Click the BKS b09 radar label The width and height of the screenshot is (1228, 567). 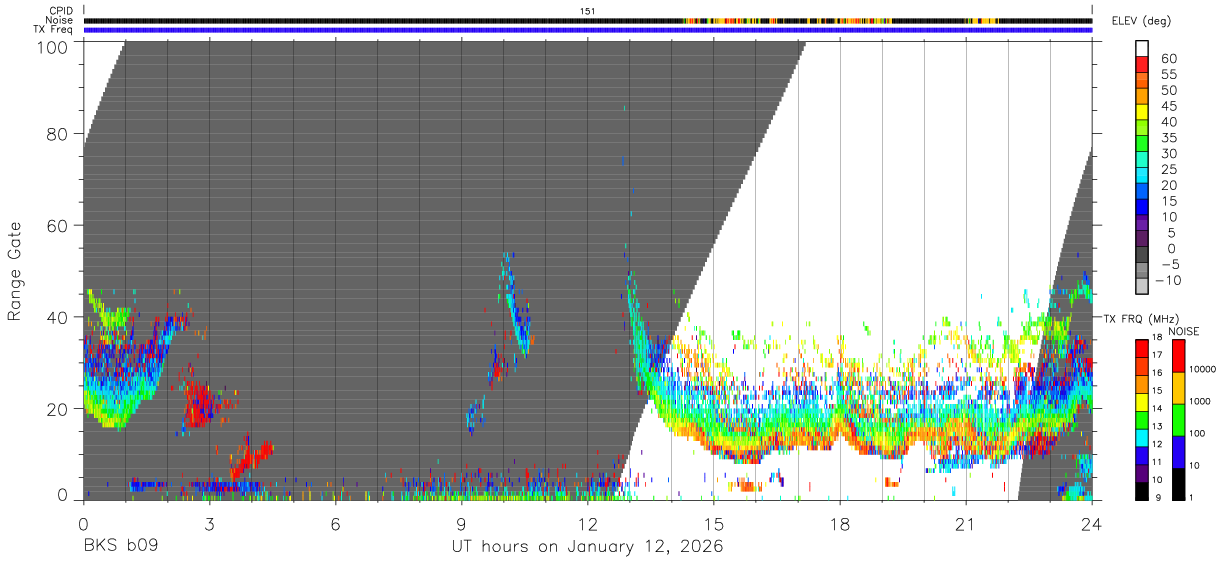[120, 547]
